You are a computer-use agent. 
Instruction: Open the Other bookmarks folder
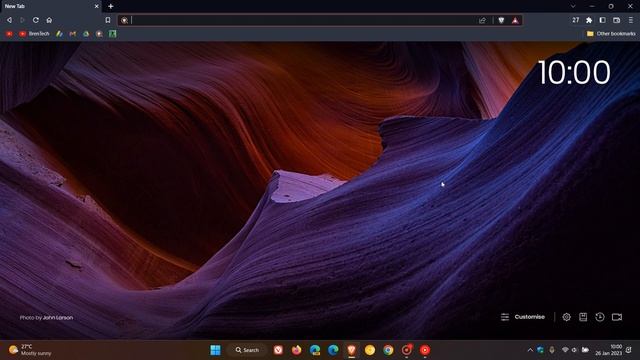pos(611,34)
